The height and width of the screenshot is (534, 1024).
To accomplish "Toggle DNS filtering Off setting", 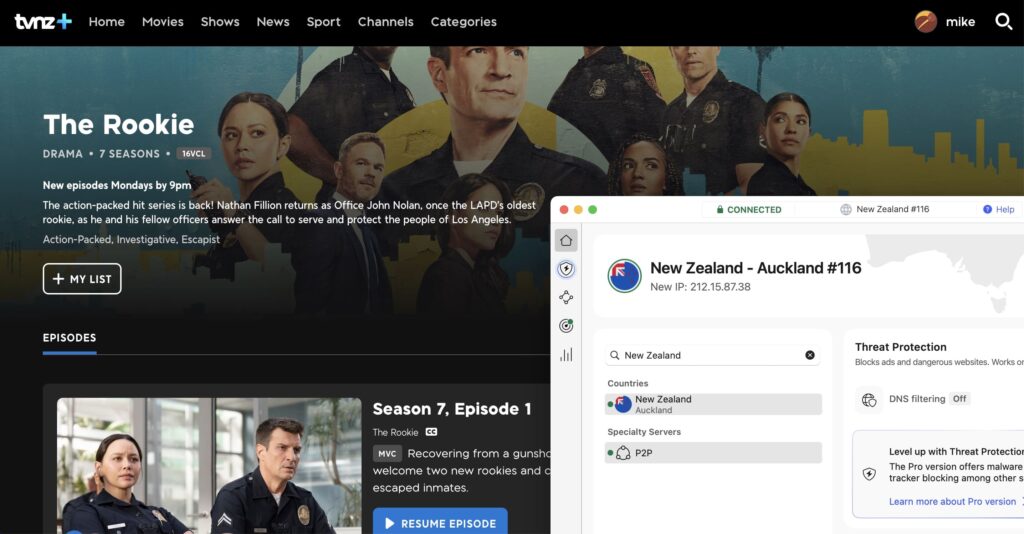I will tap(959, 399).
